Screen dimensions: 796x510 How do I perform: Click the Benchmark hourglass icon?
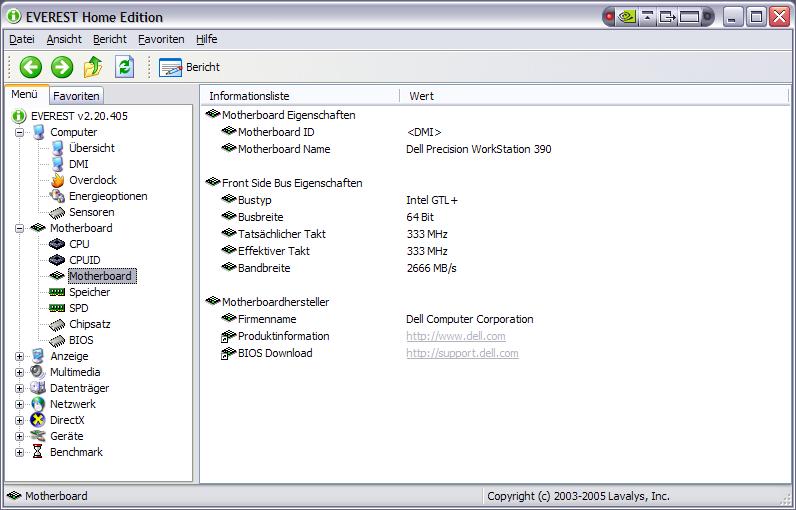pos(38,452)
